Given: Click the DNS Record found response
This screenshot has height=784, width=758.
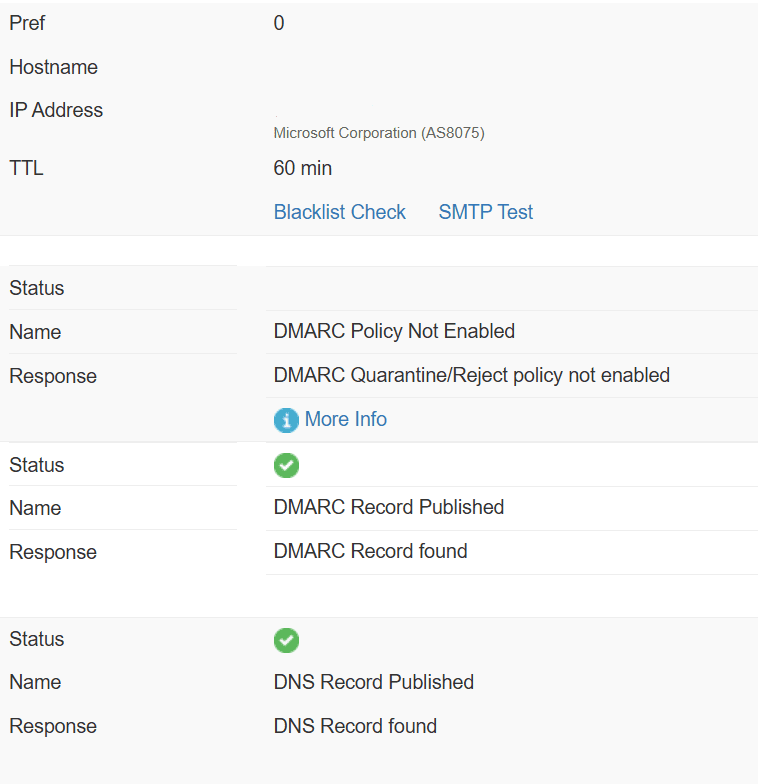Looking at the screenshot, I should 355,726.
